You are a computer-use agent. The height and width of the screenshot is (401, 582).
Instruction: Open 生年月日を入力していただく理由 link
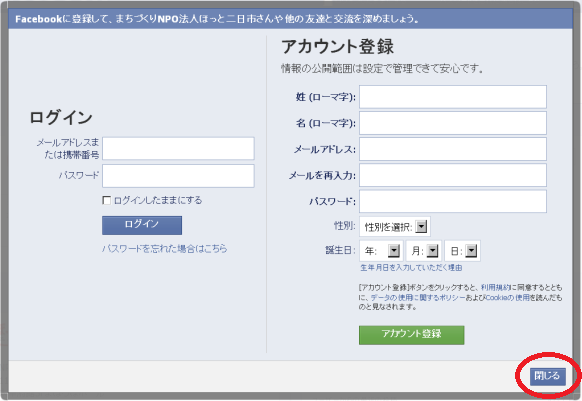tap(411, 268)
